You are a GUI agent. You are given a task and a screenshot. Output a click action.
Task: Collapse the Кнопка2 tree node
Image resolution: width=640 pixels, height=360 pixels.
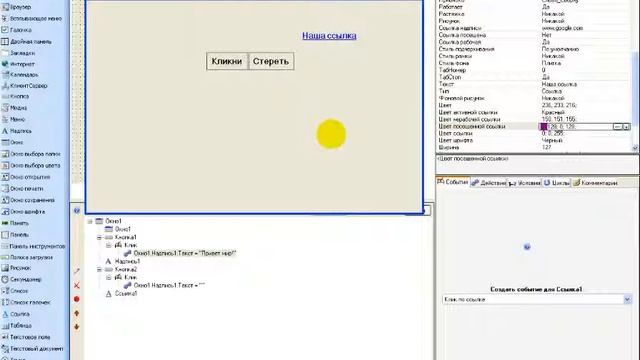[x=99, y=269]
